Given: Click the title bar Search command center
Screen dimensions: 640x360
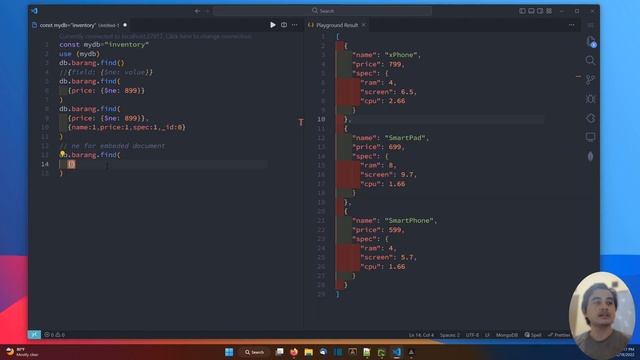Looking at the screenshot, I should pos(322,11).
